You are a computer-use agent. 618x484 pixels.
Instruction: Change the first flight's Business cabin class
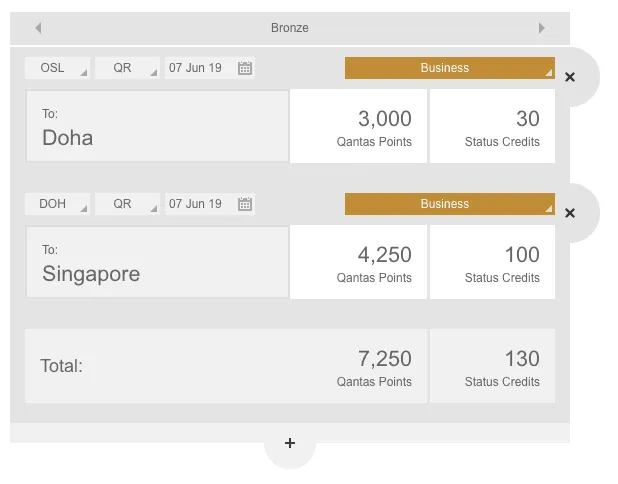click(x=450, y=68)
